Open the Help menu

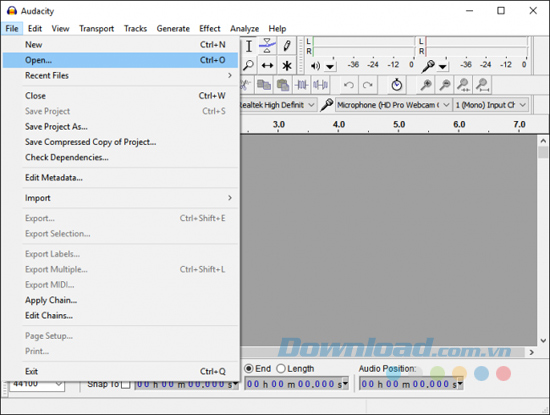[x=277, y=28]
